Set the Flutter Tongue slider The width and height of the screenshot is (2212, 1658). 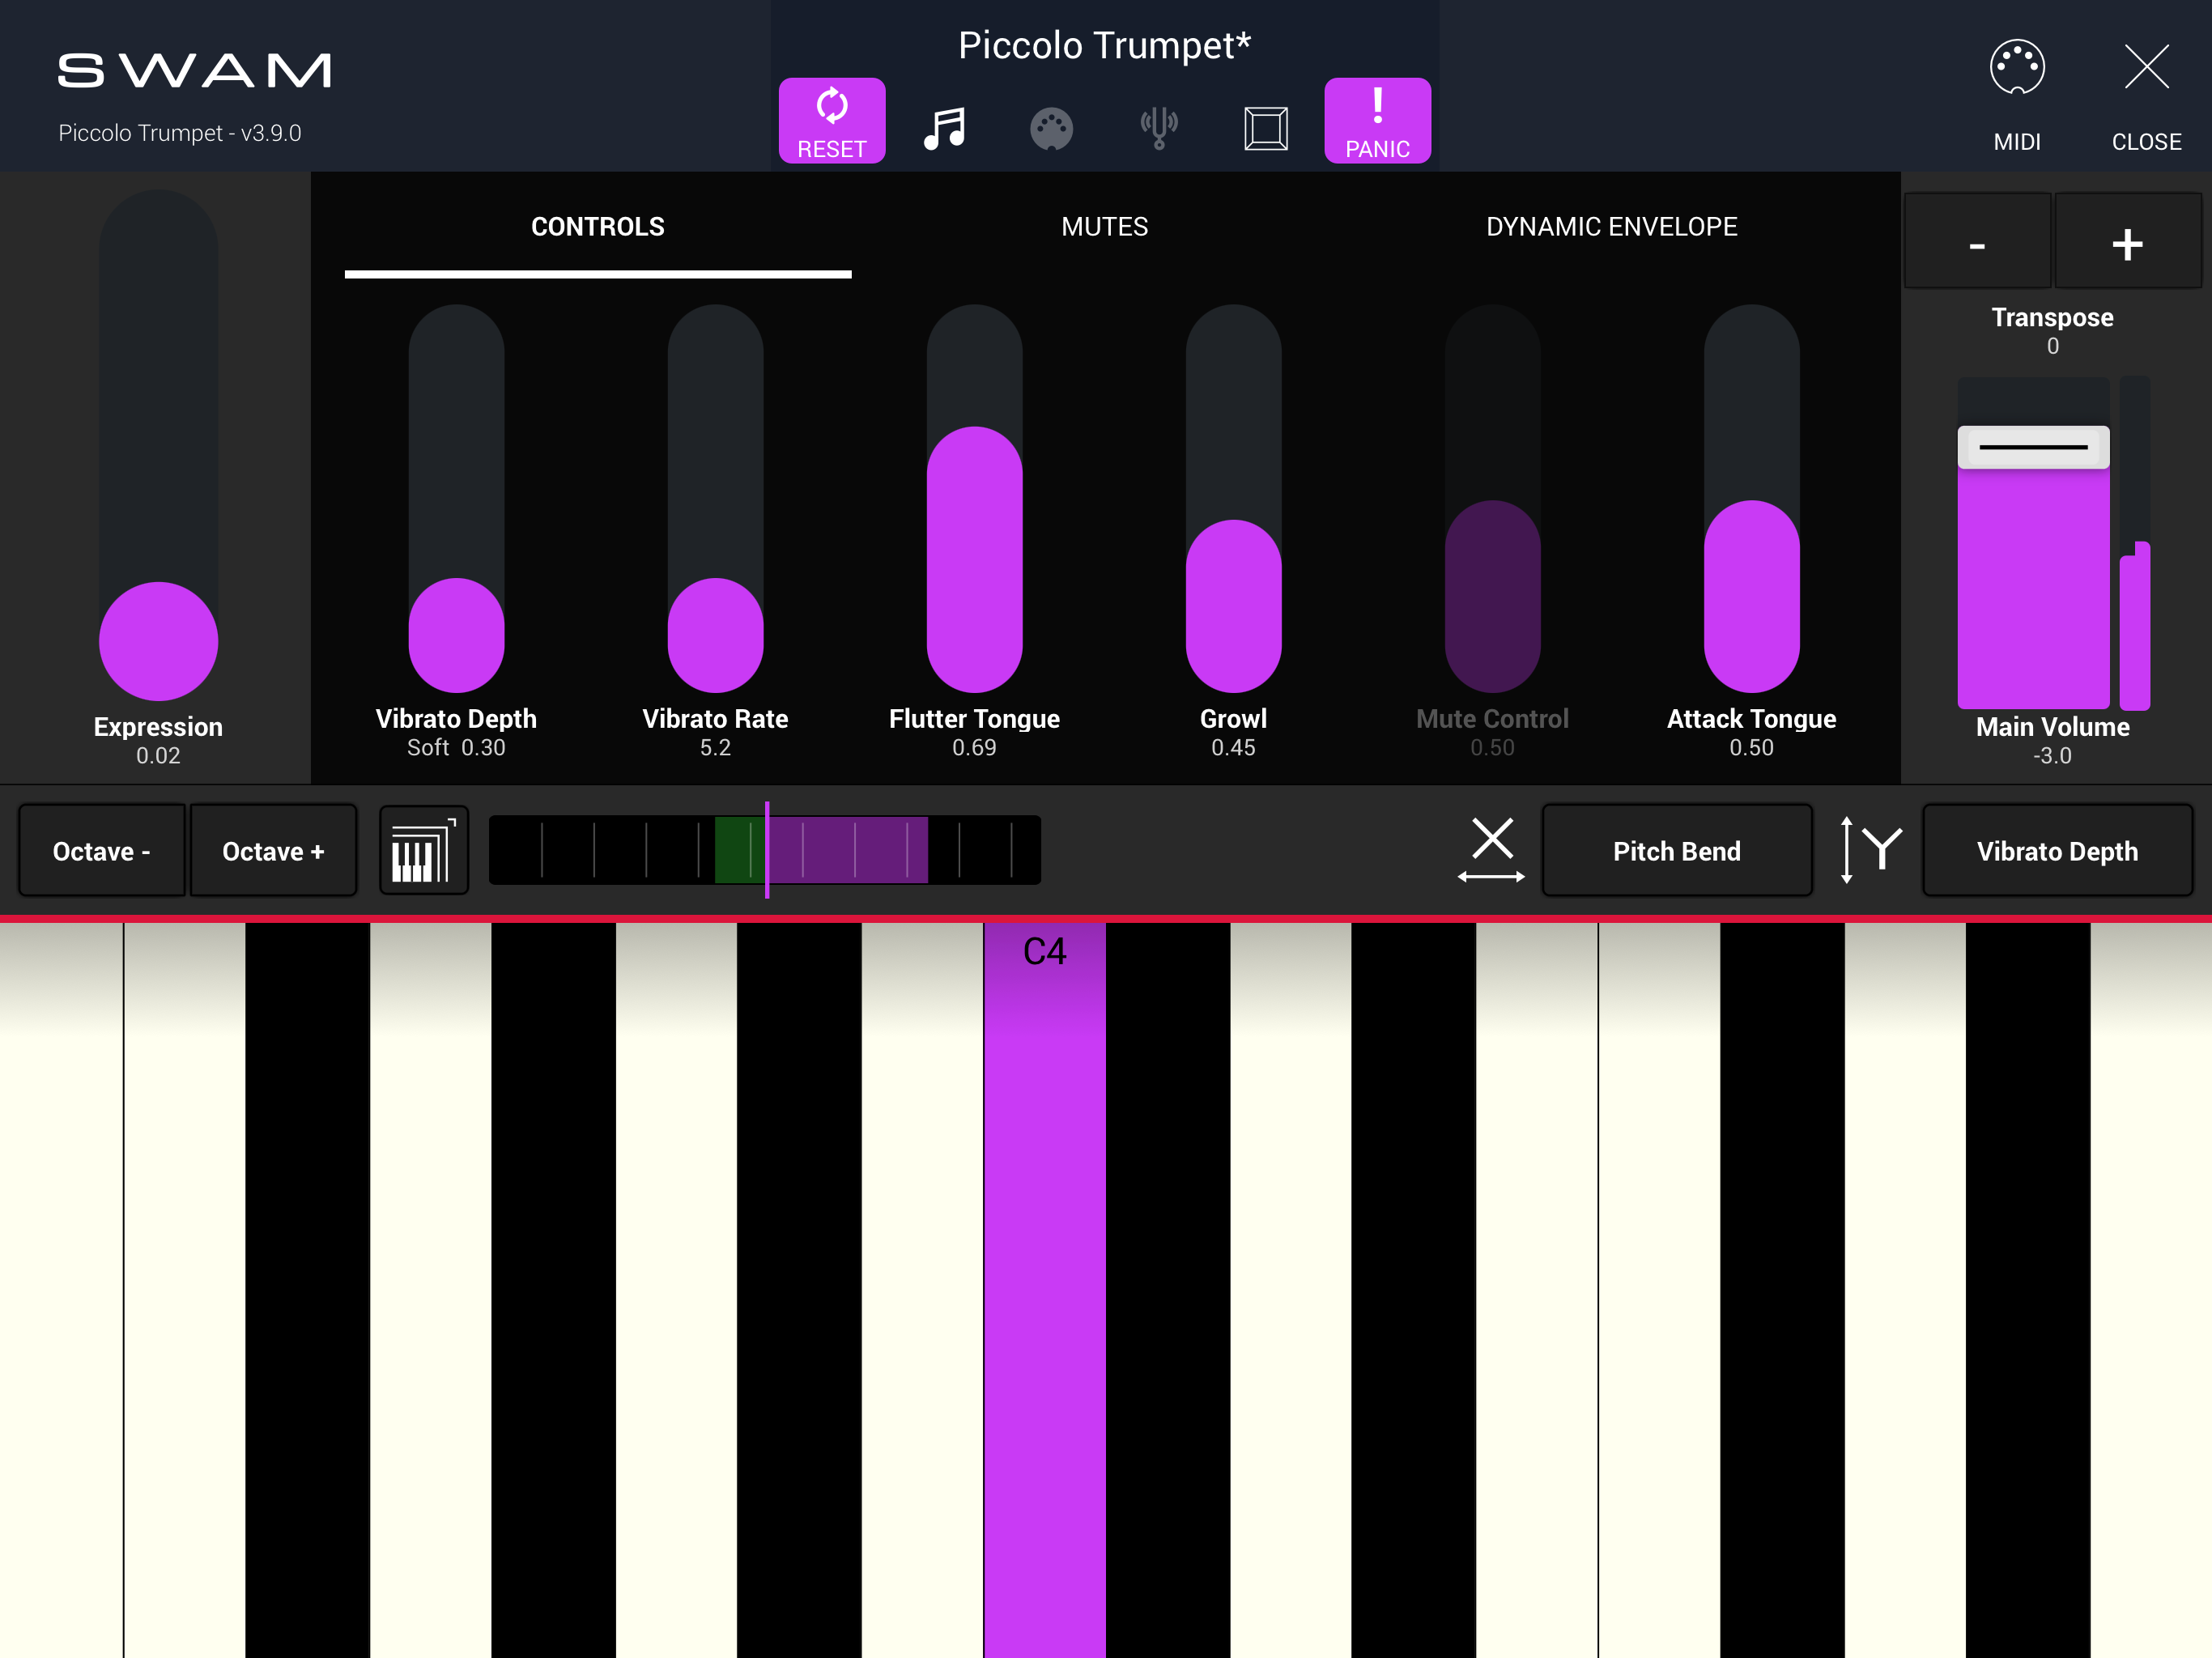click(974, 498)
